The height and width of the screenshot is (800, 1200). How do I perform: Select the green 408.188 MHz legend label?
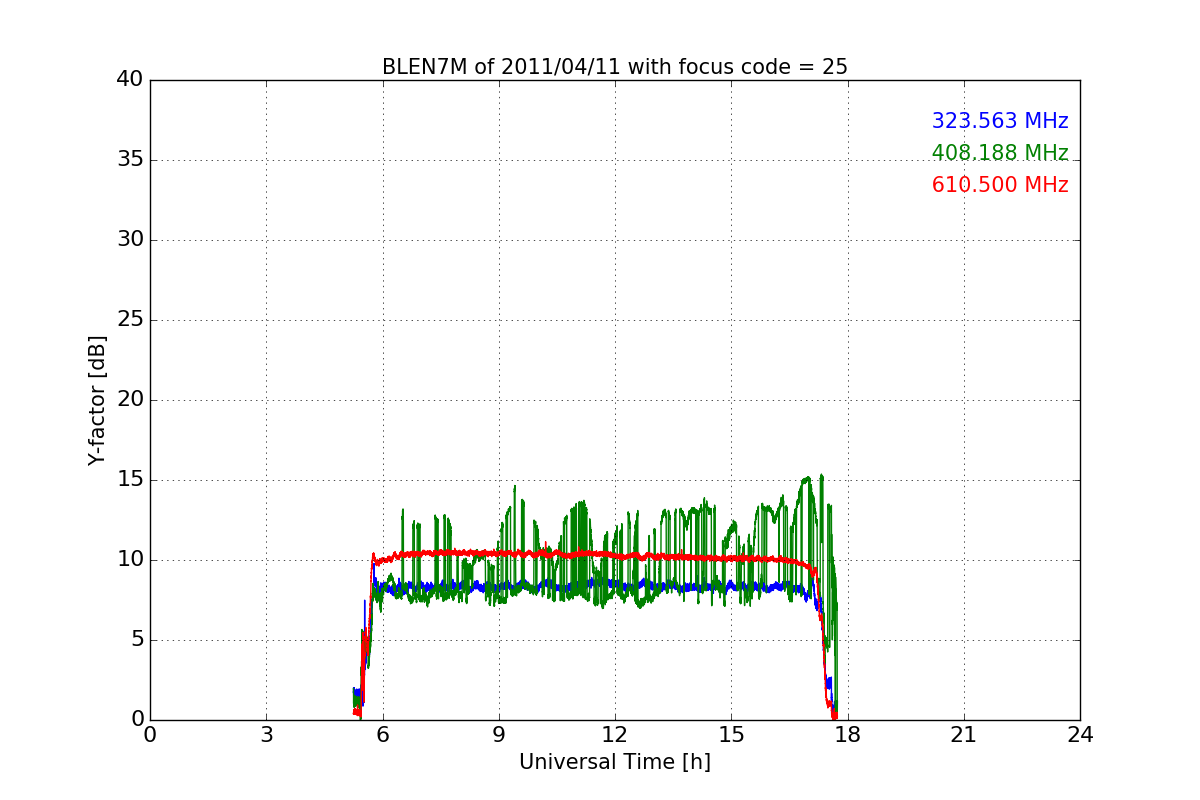tap(1000, 153)
